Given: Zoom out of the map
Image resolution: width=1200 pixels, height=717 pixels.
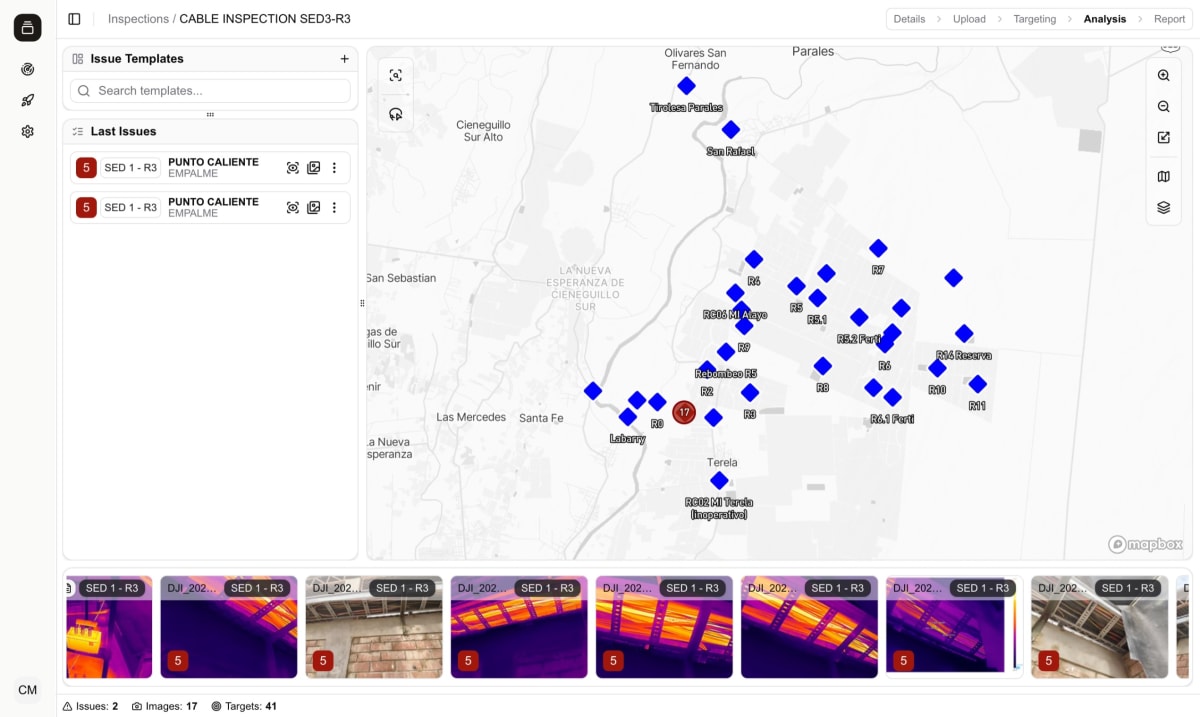Looking at the screenshot, I should tap(1163, 106).
